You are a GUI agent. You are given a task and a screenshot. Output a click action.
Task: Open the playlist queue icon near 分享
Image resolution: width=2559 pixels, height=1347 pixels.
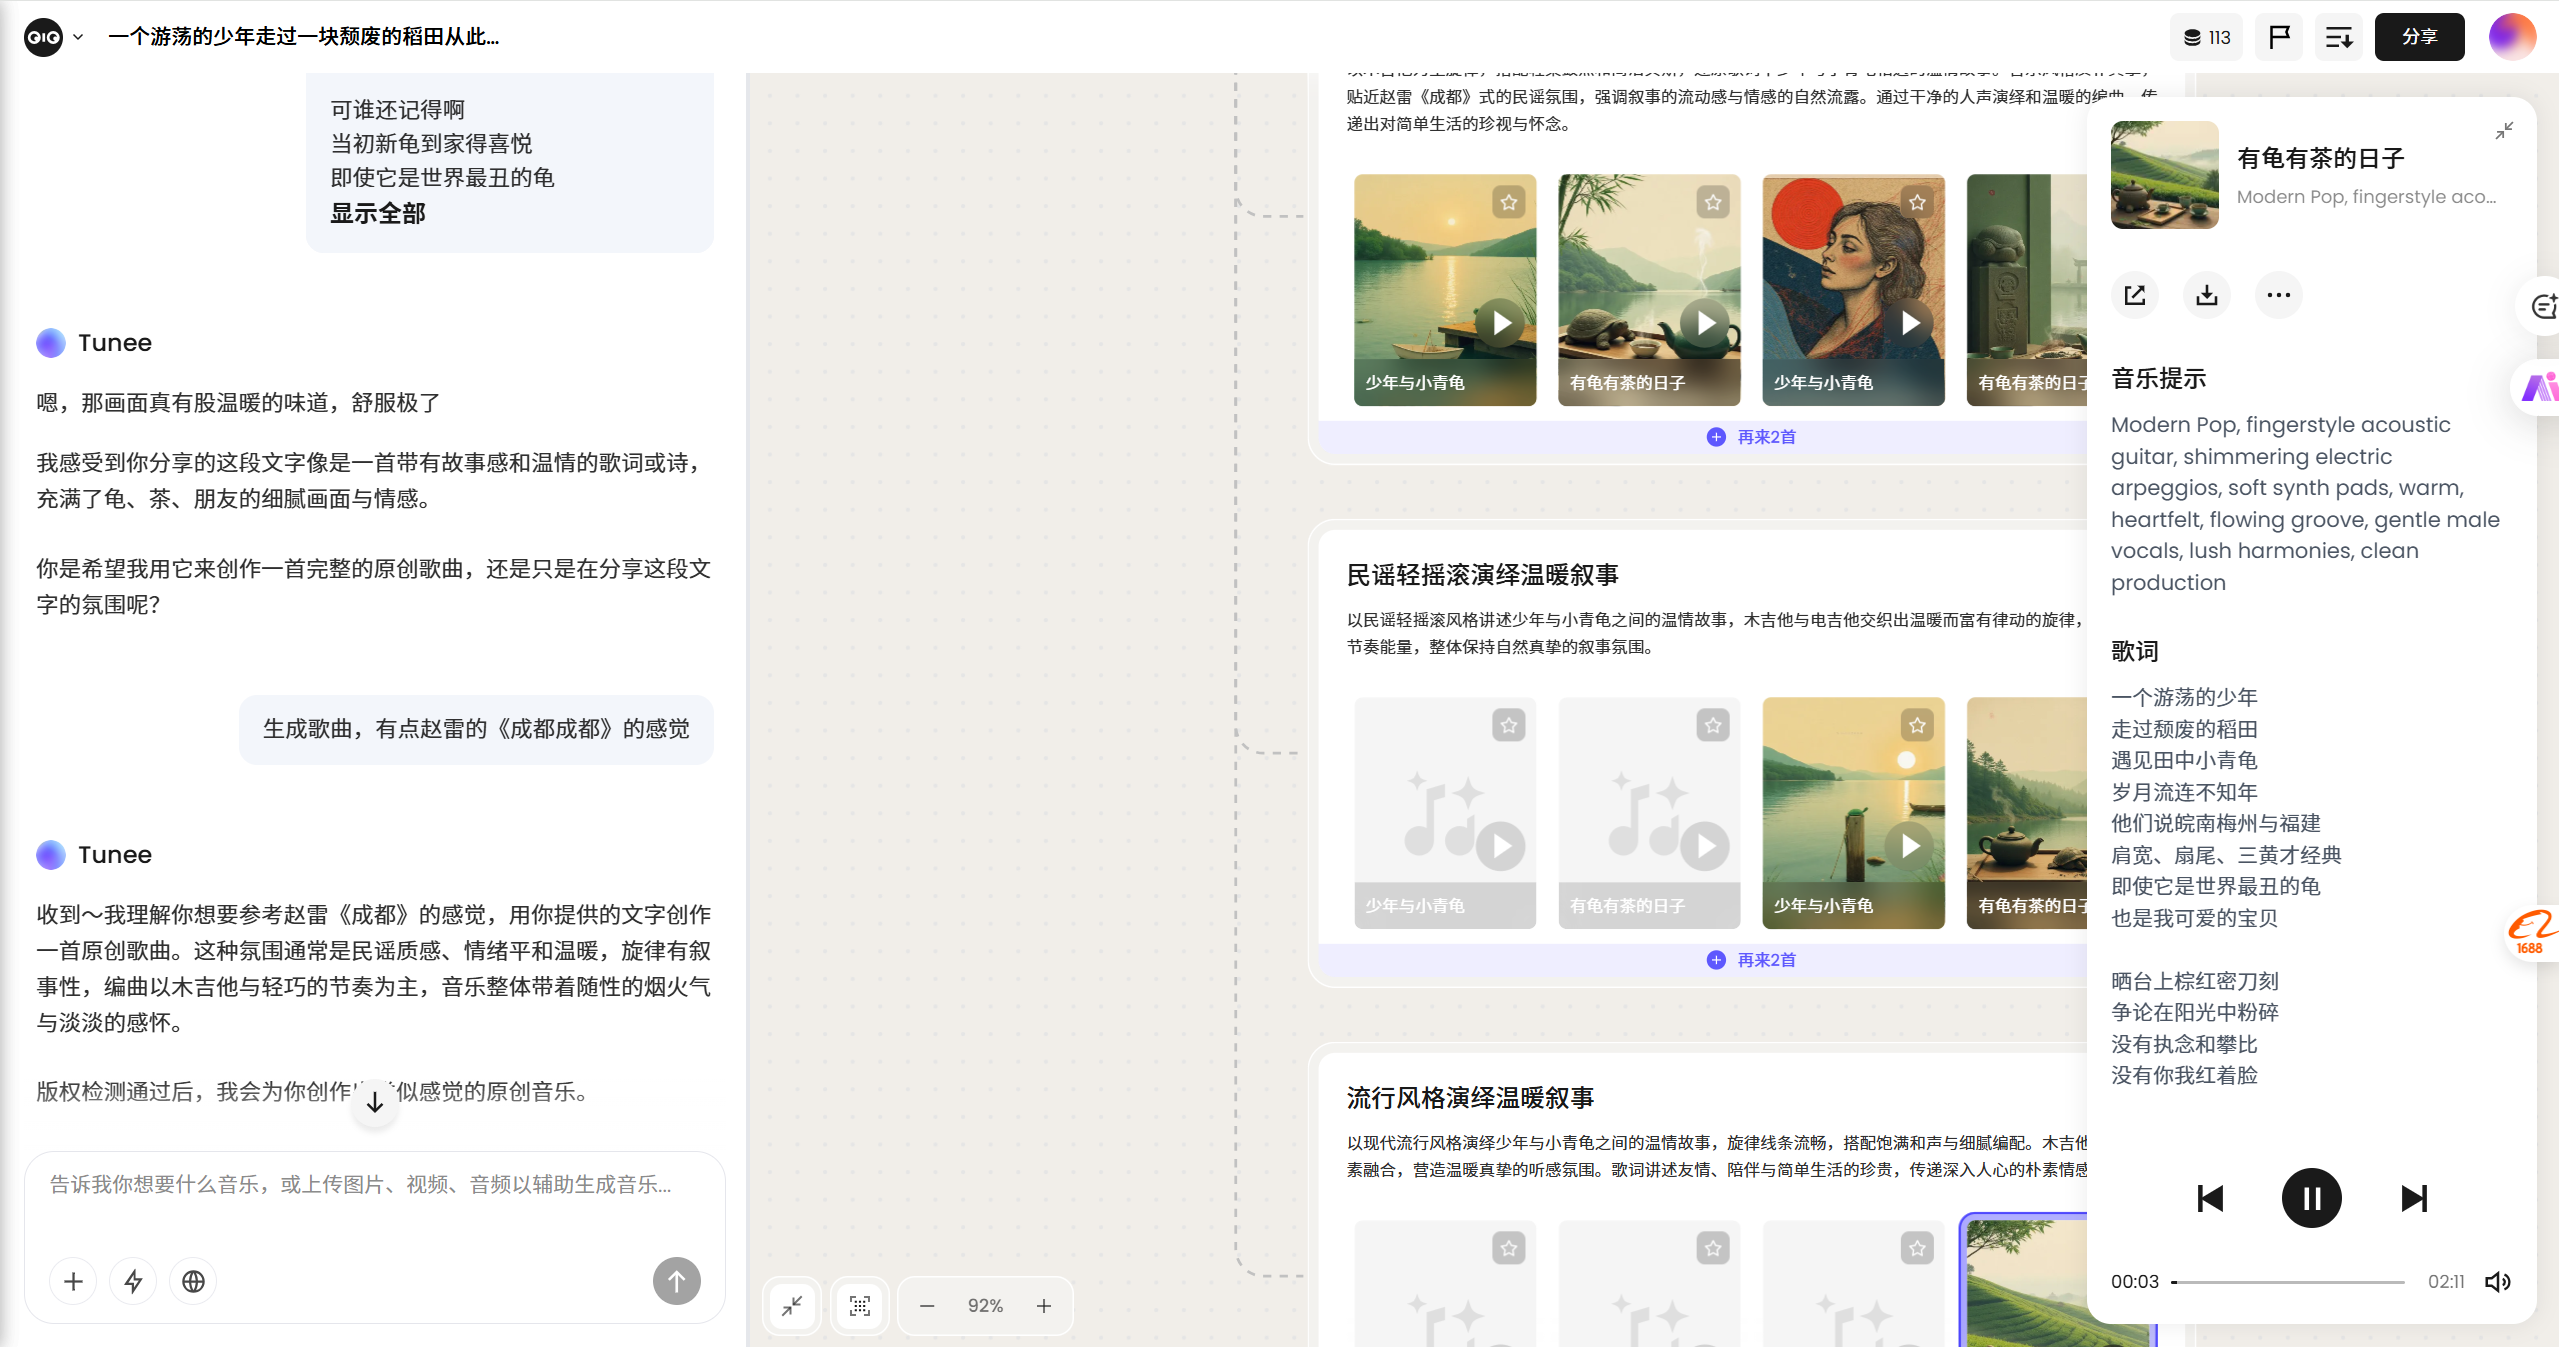pyautogui.click(x=2338, y=36)
